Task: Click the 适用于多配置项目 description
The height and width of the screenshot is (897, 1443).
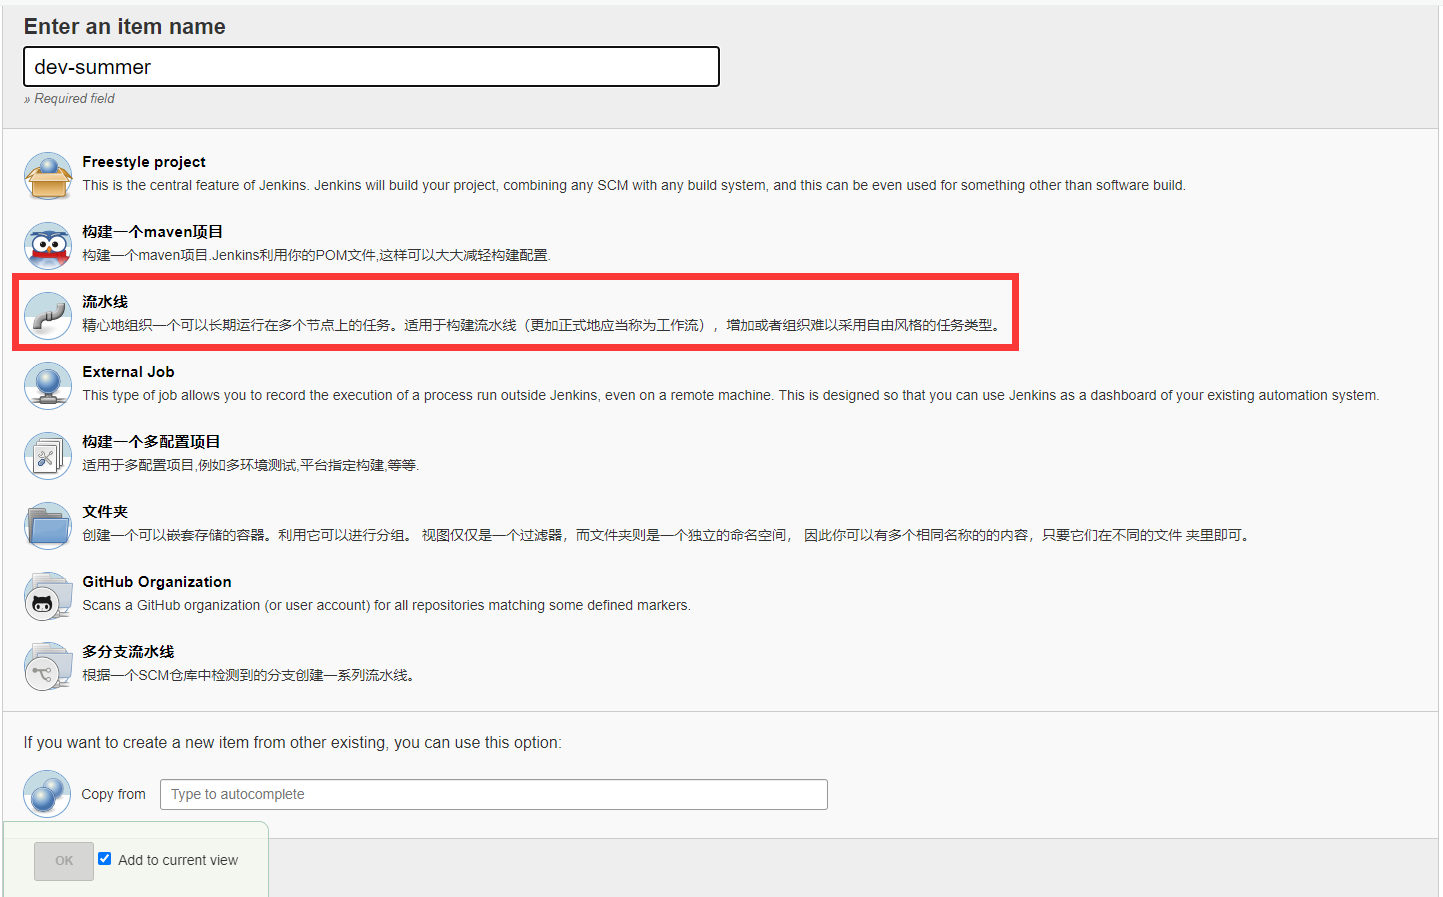Action: pyautogui.click(x=250, y=465)
